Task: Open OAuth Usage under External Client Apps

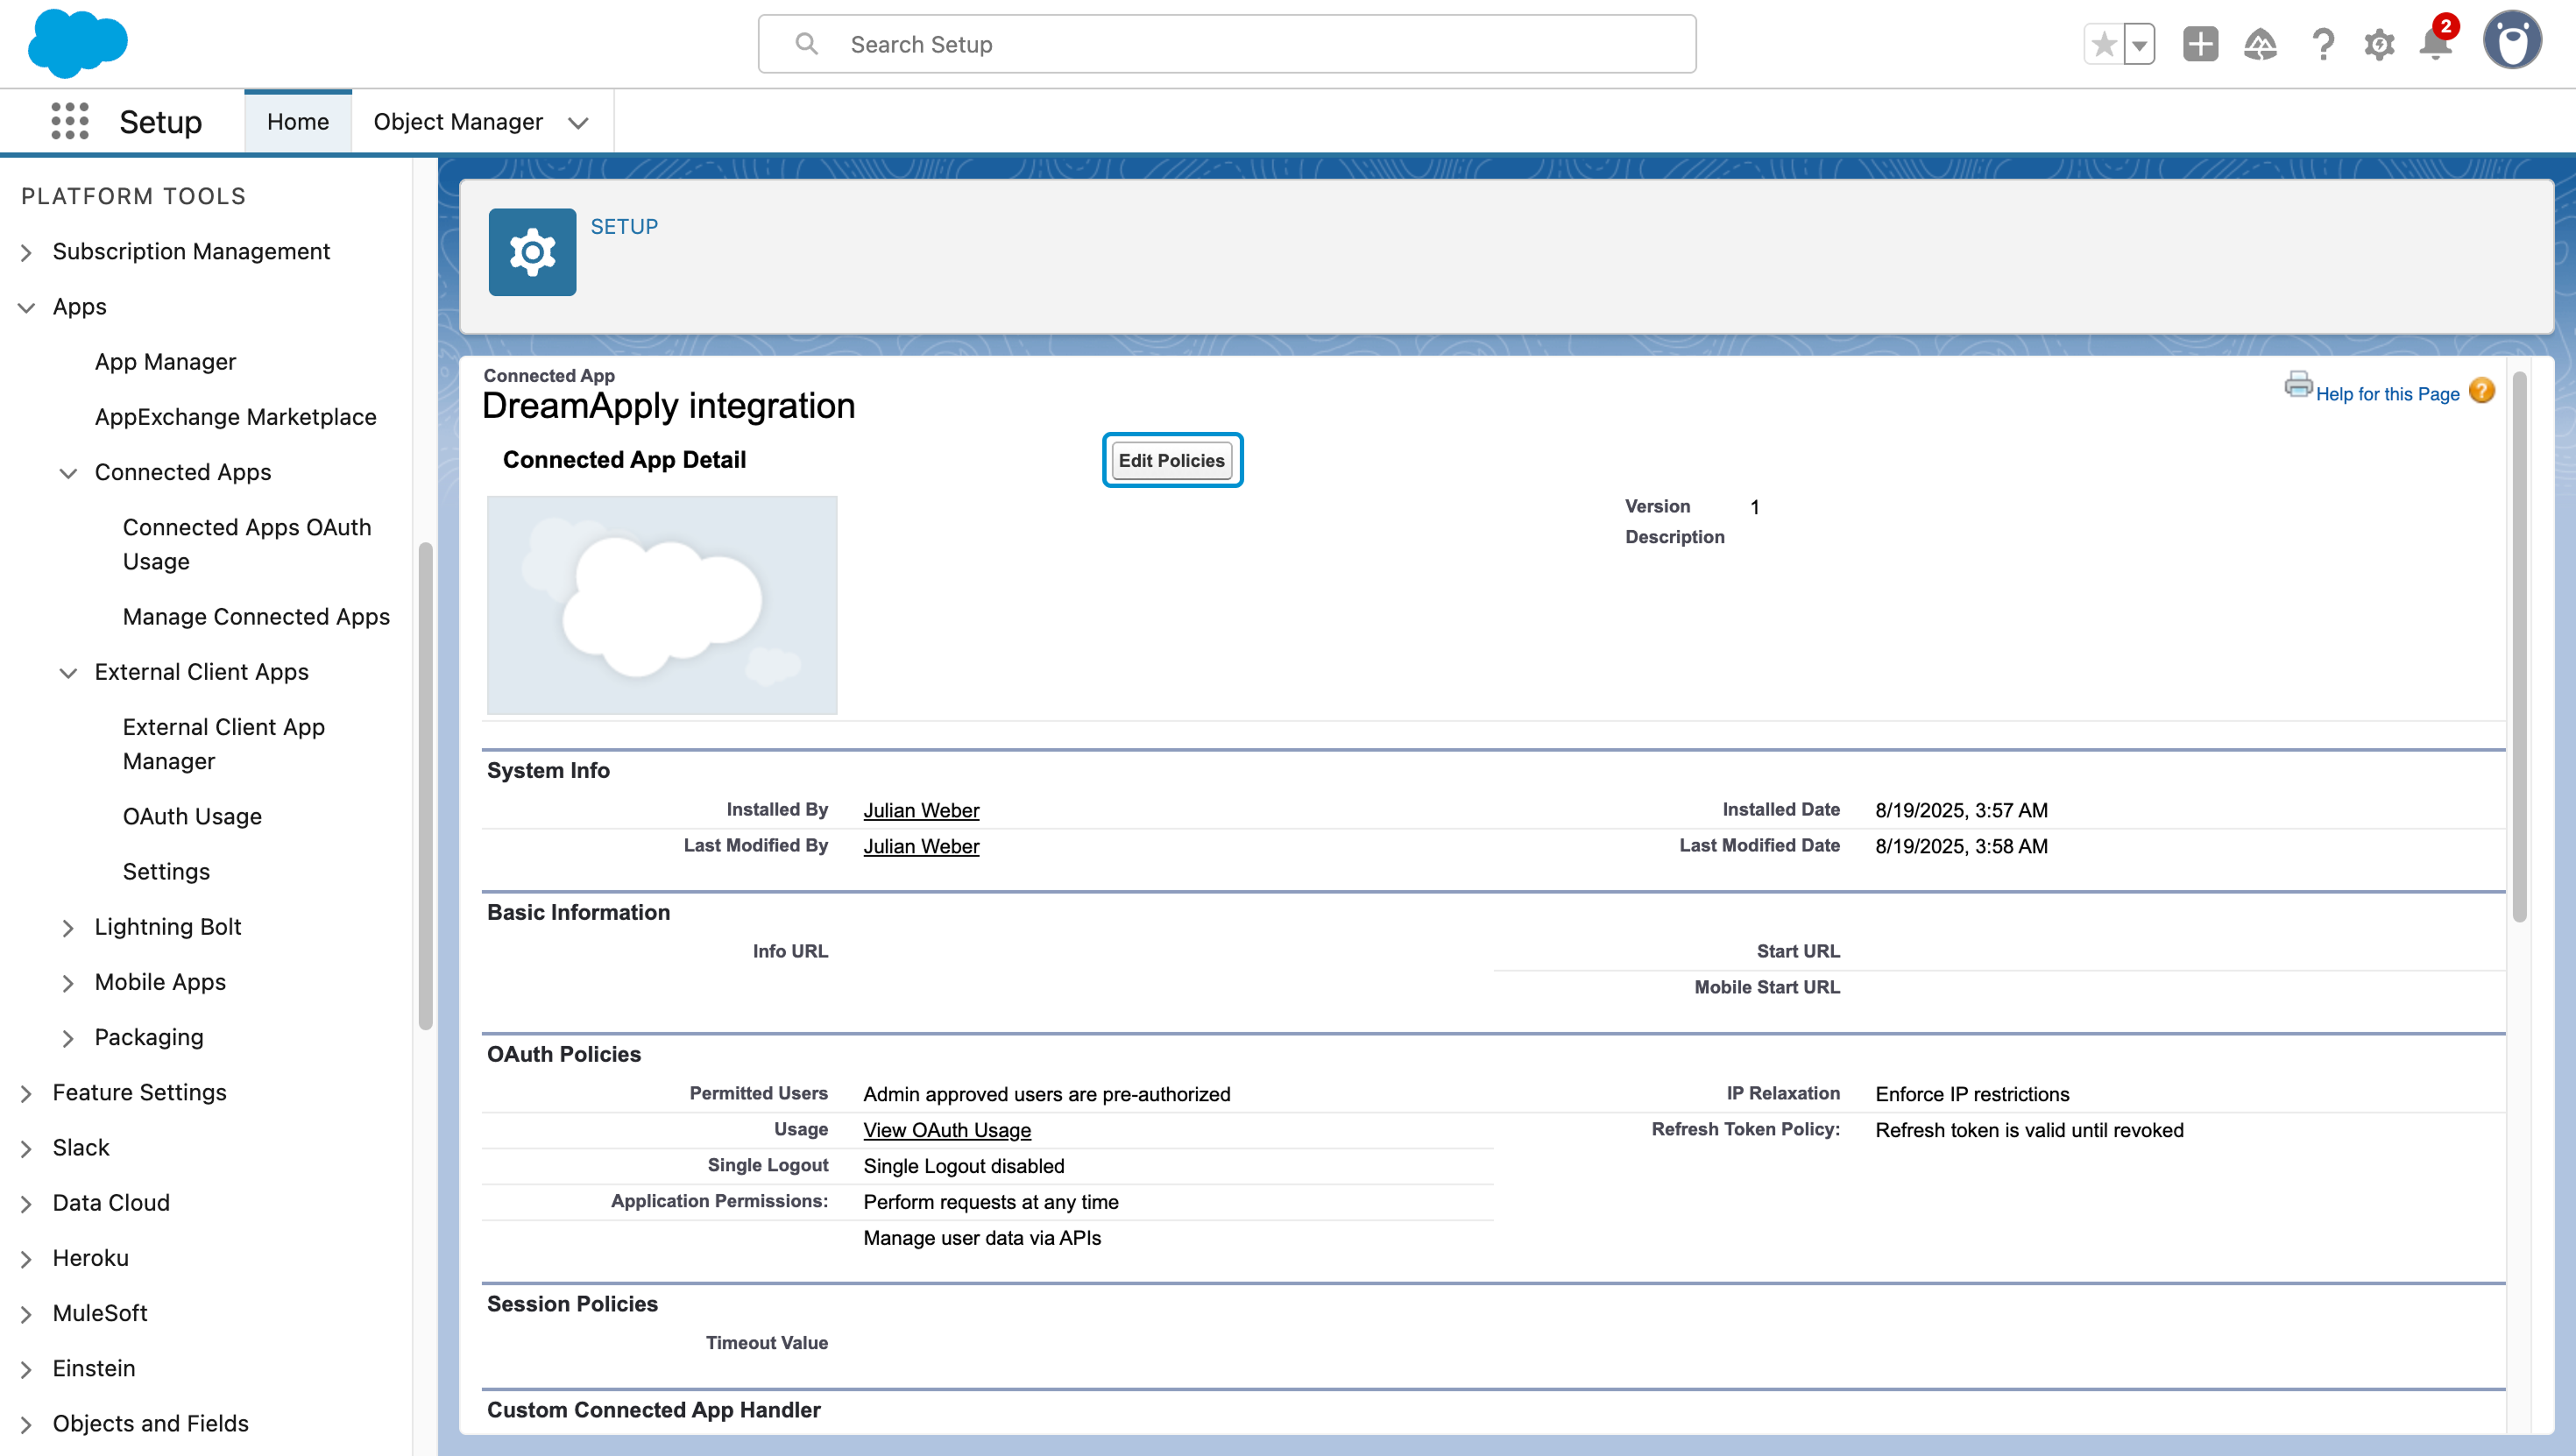Action: click(x=192, y=816)
